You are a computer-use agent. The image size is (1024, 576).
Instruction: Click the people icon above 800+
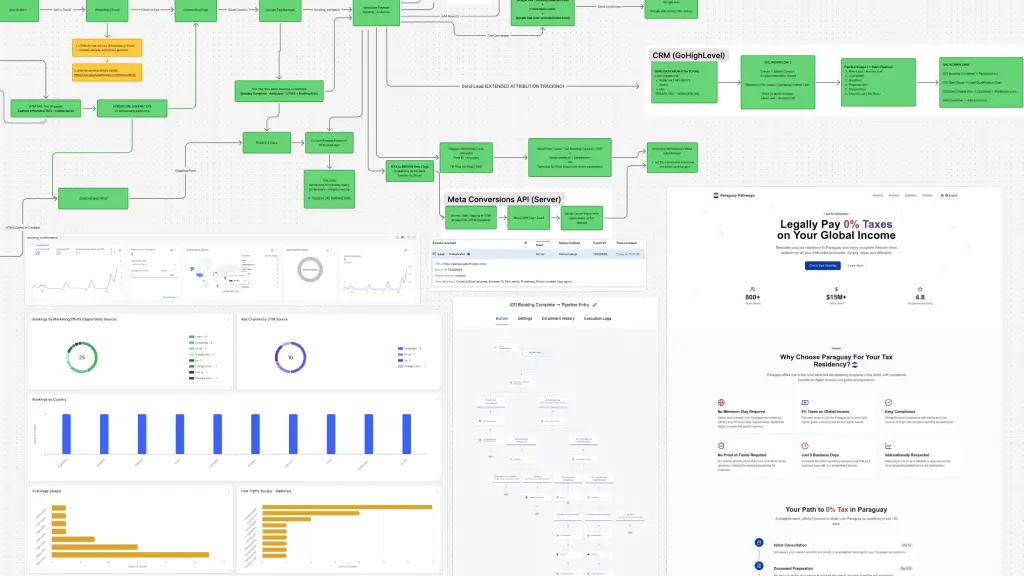752,289
